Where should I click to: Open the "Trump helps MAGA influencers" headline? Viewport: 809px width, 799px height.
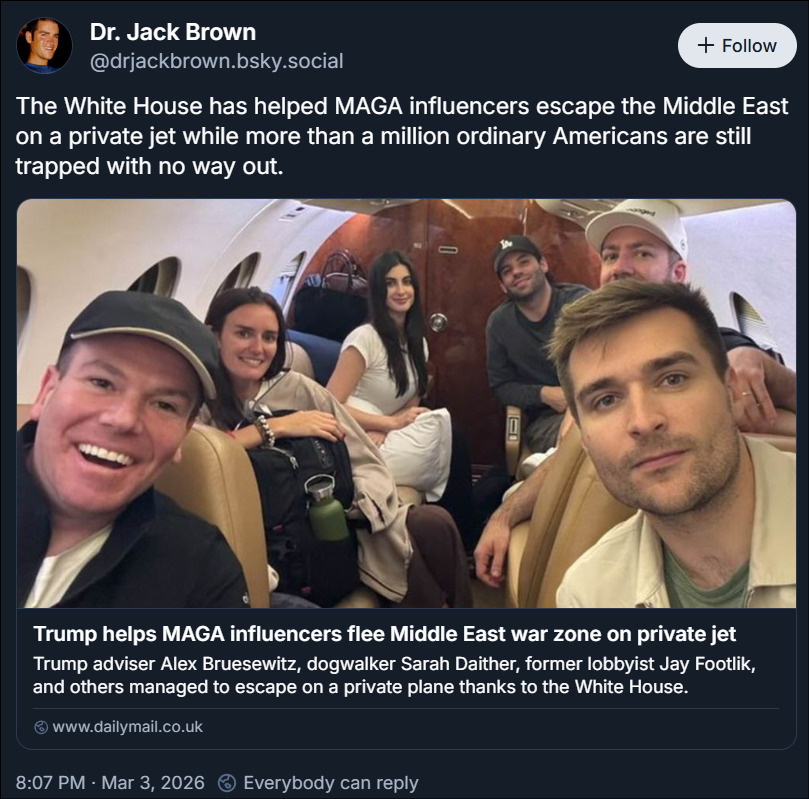384,634
